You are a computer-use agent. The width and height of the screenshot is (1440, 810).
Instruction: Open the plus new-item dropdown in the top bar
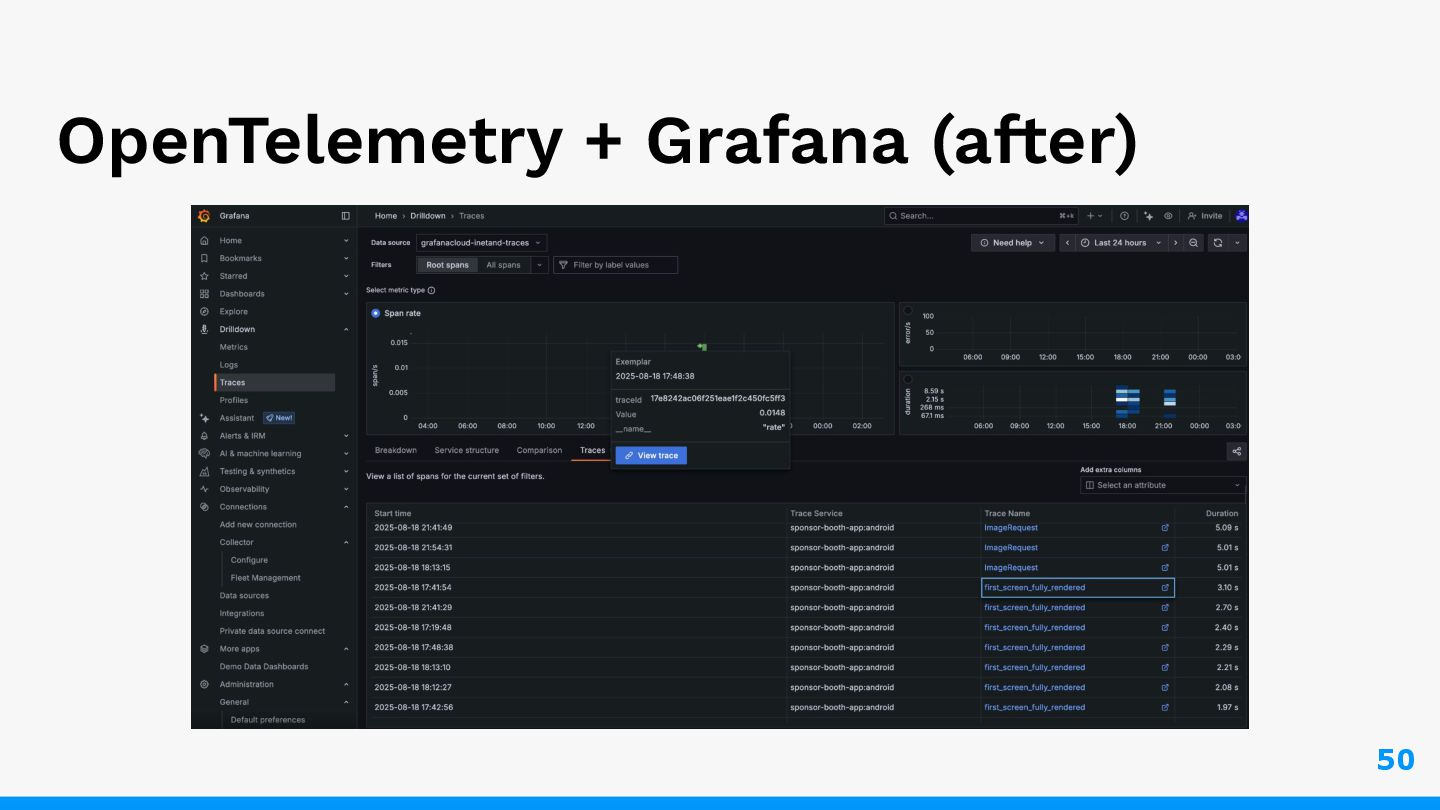(x=1095, y=216)
